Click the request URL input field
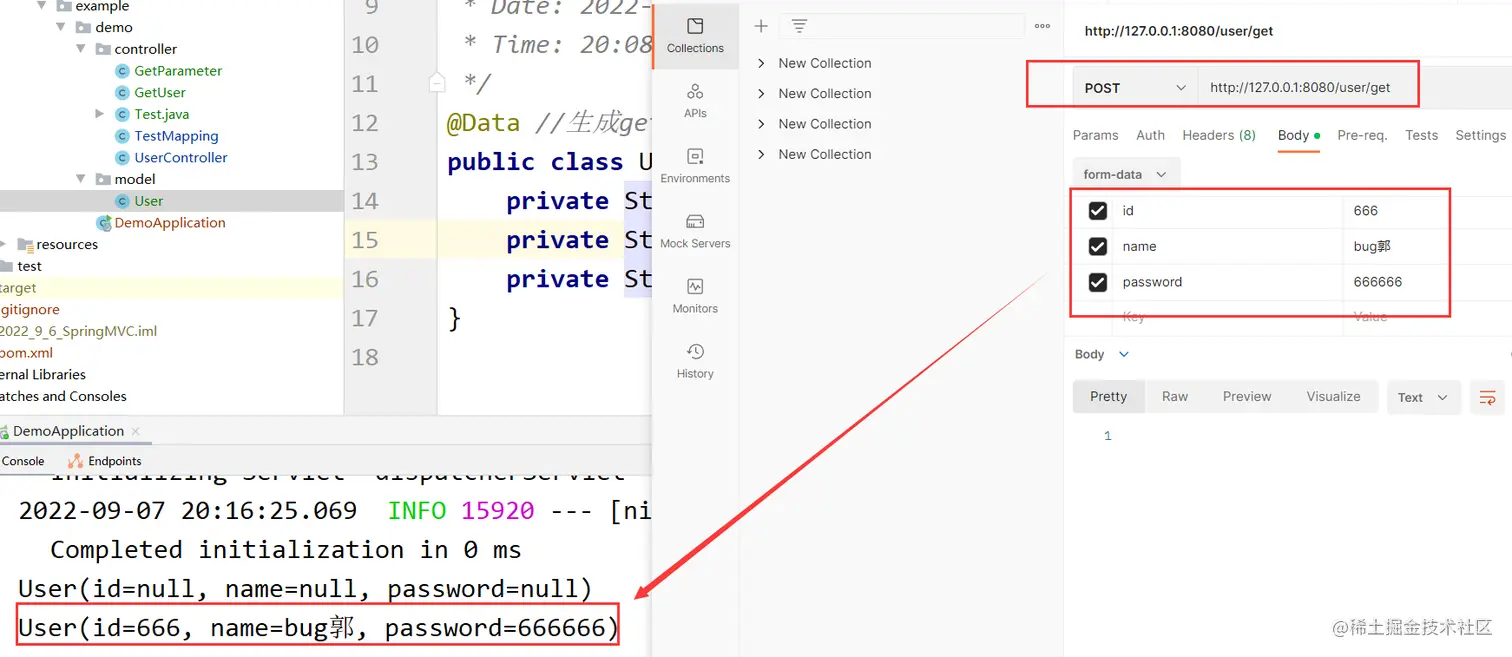The image size is (1512, 657). point(1308,88)
